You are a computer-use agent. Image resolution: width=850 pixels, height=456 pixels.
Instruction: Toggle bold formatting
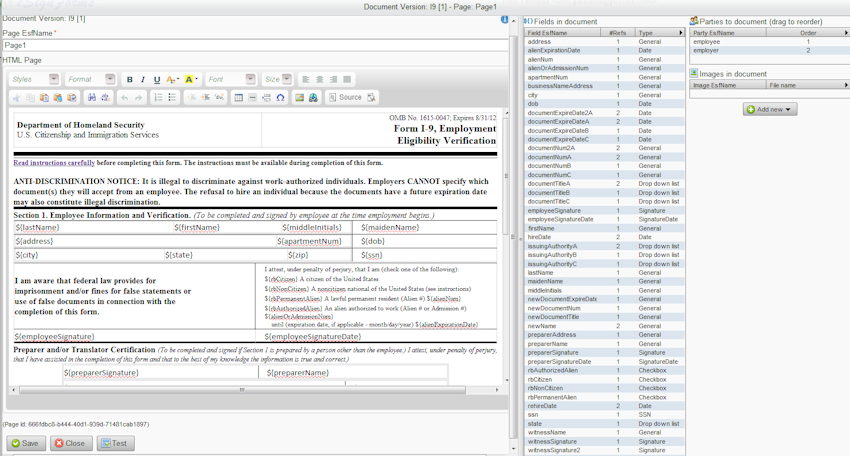pos(130,80)
